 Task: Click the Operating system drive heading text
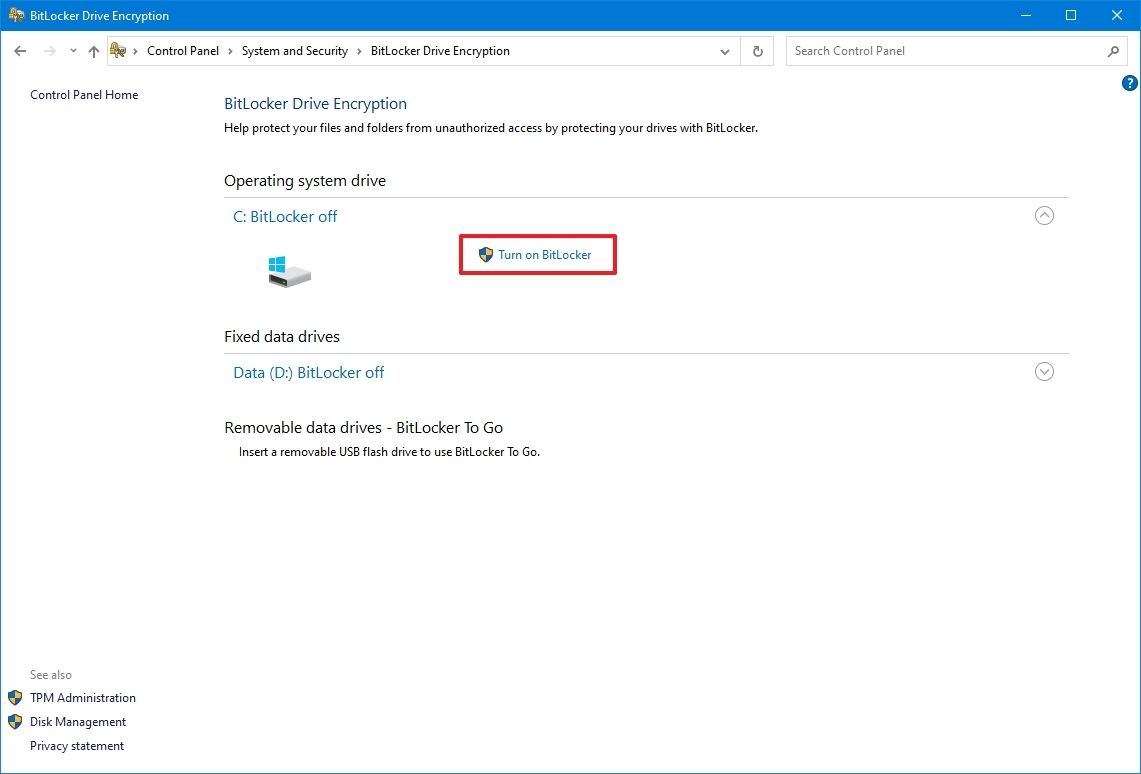(x=305, y=180)
